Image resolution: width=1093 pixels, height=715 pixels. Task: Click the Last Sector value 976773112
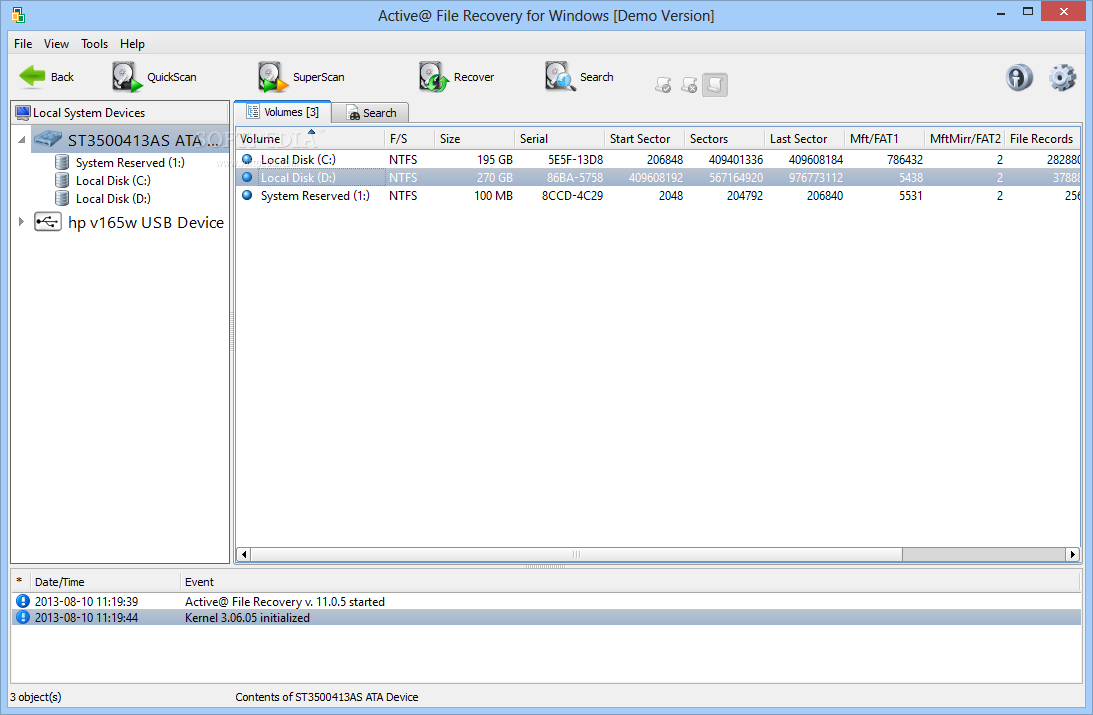pyautogui.click(x=816, y=178)
